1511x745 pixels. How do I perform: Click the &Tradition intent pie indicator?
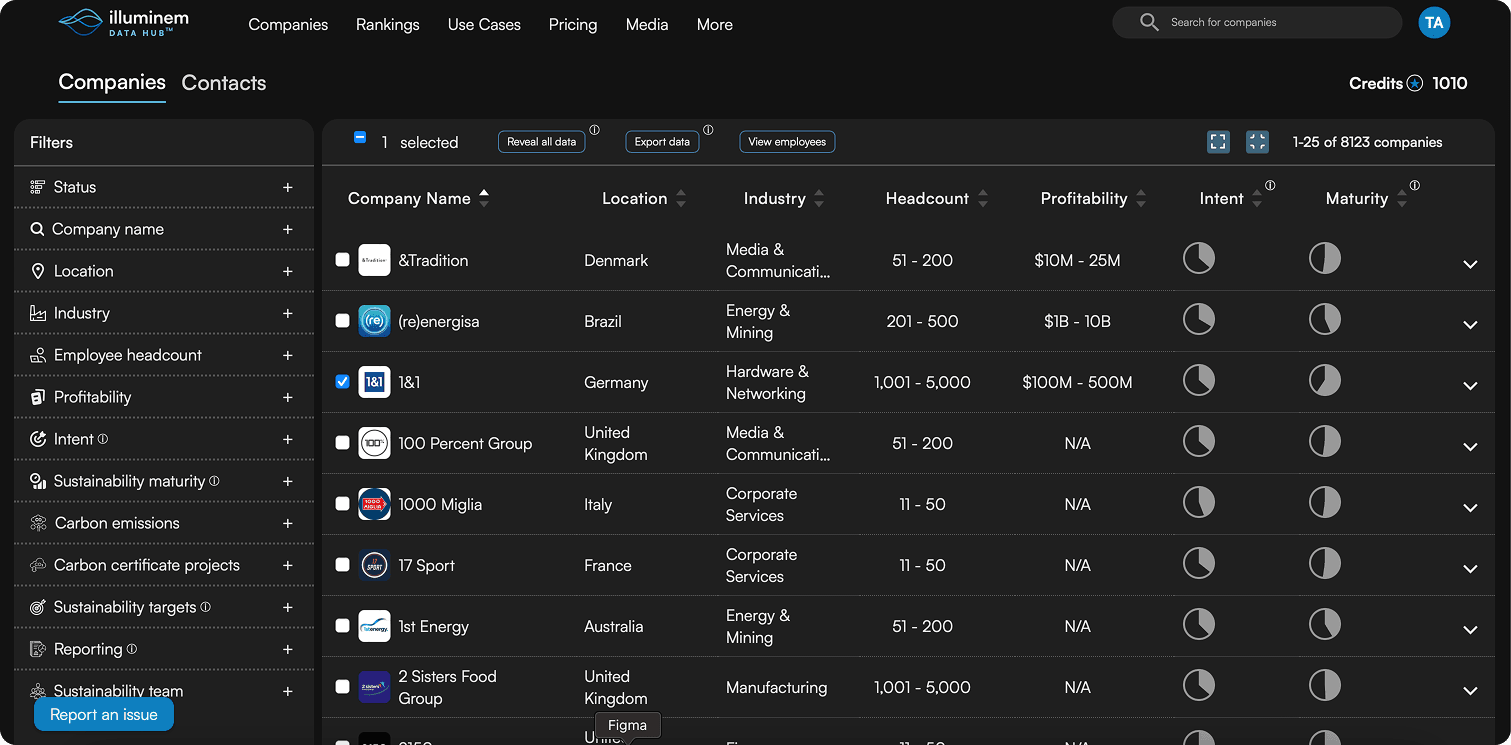(x=1199, y=258)
